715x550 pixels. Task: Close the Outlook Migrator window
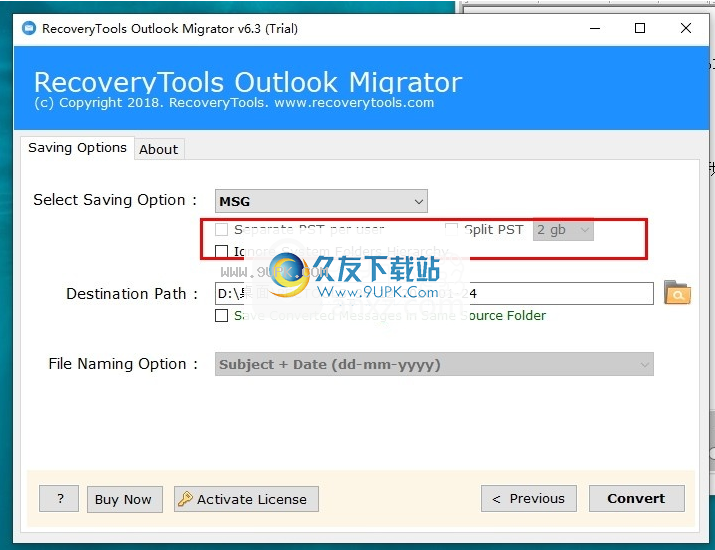click(685, 28)
